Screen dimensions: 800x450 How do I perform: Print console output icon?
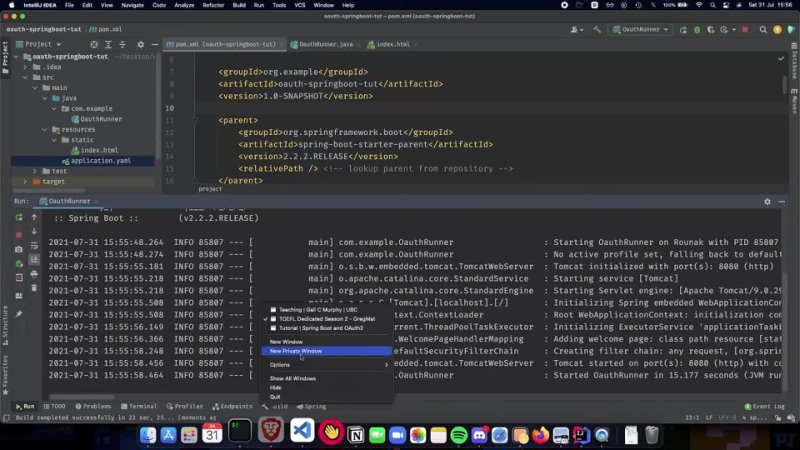34,274
